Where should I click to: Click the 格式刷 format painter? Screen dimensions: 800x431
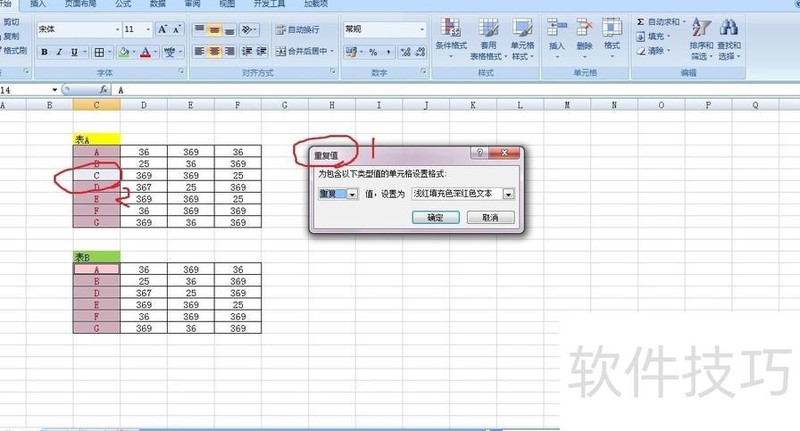[13, 50]
